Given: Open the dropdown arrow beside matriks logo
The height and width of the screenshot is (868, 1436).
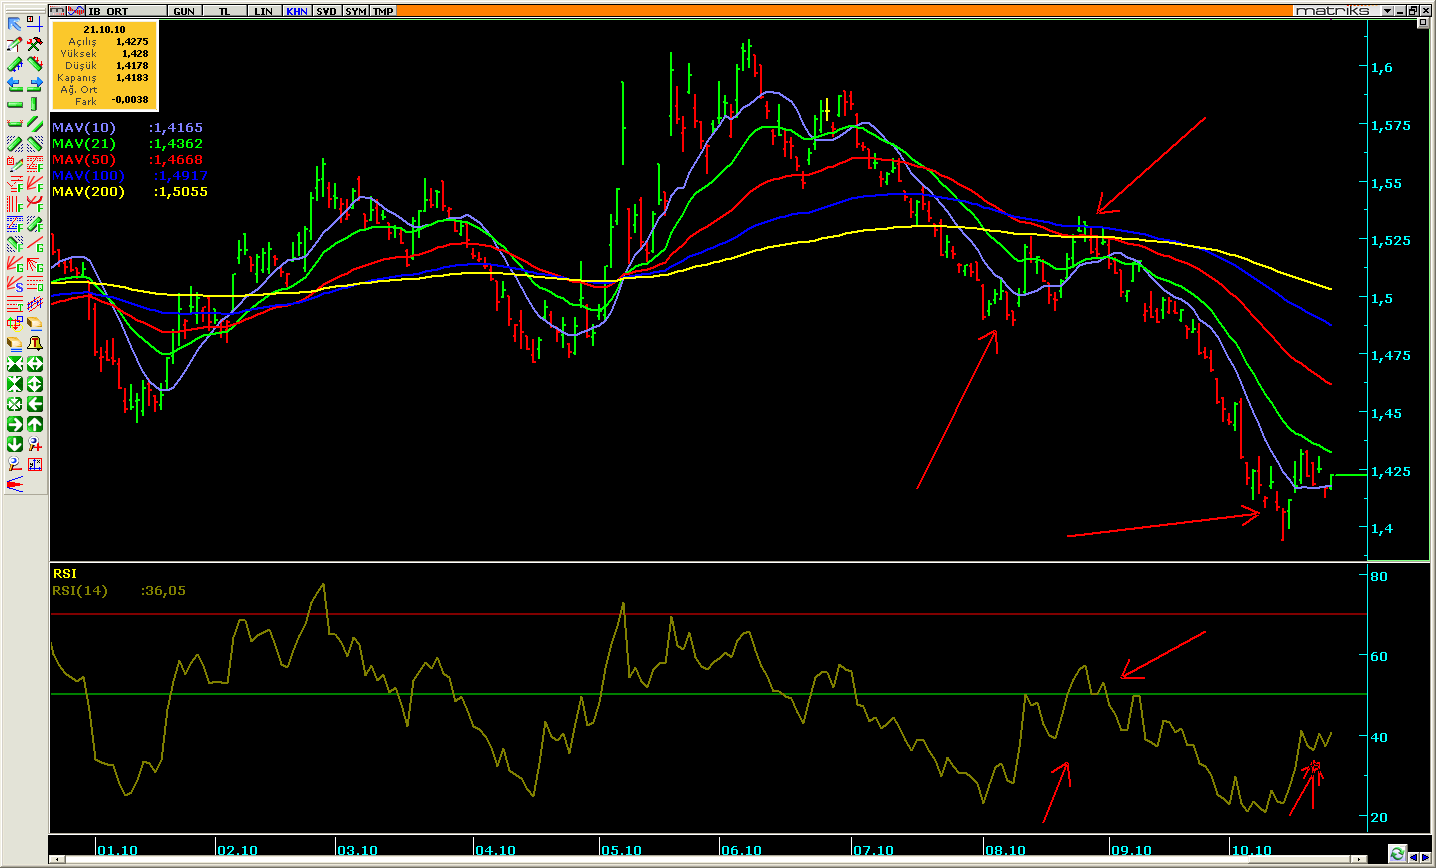Looking at the screenshot, I should pos(1387,11).
